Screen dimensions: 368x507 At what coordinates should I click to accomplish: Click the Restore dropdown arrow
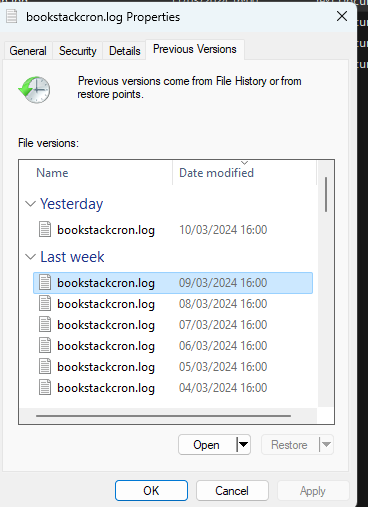point(326,444)
